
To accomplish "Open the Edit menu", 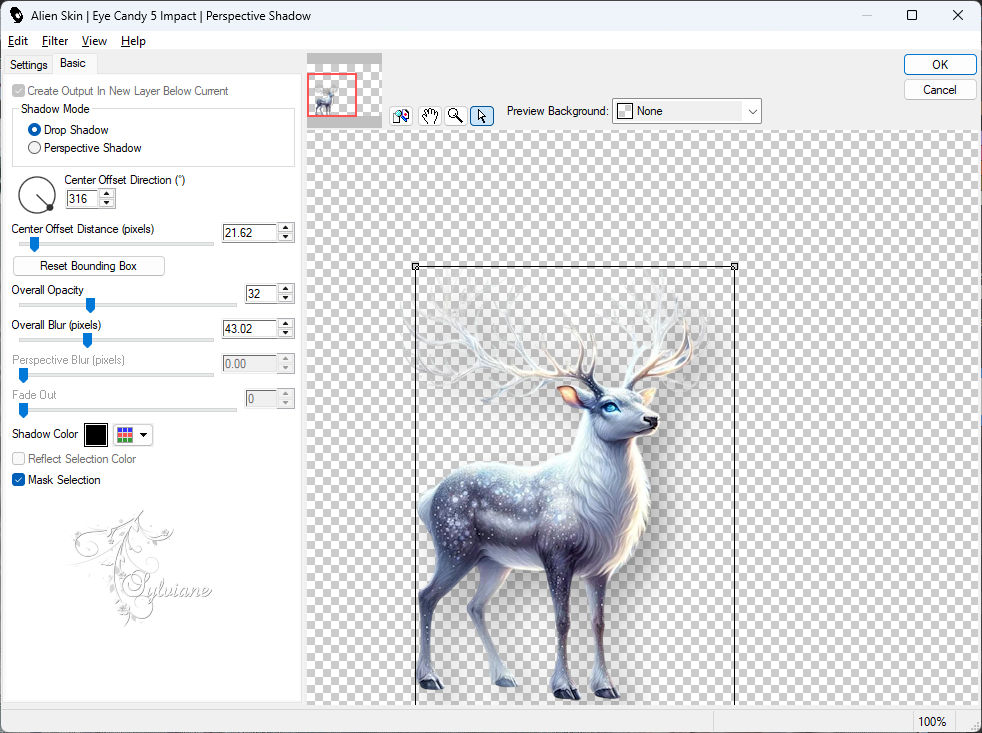I will coord(18,41).
